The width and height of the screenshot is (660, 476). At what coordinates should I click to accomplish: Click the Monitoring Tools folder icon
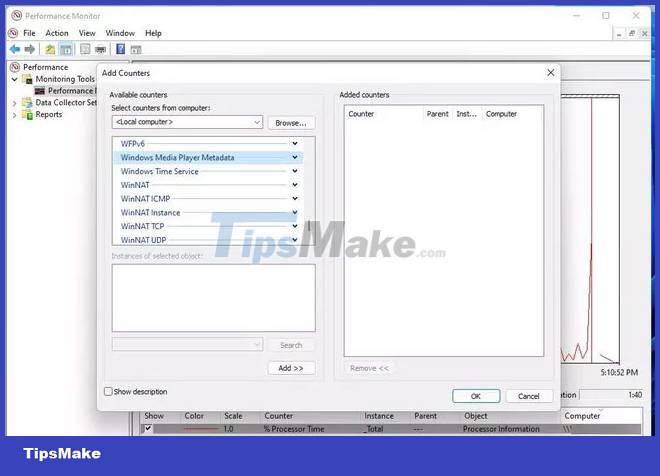tap(27, 79)
